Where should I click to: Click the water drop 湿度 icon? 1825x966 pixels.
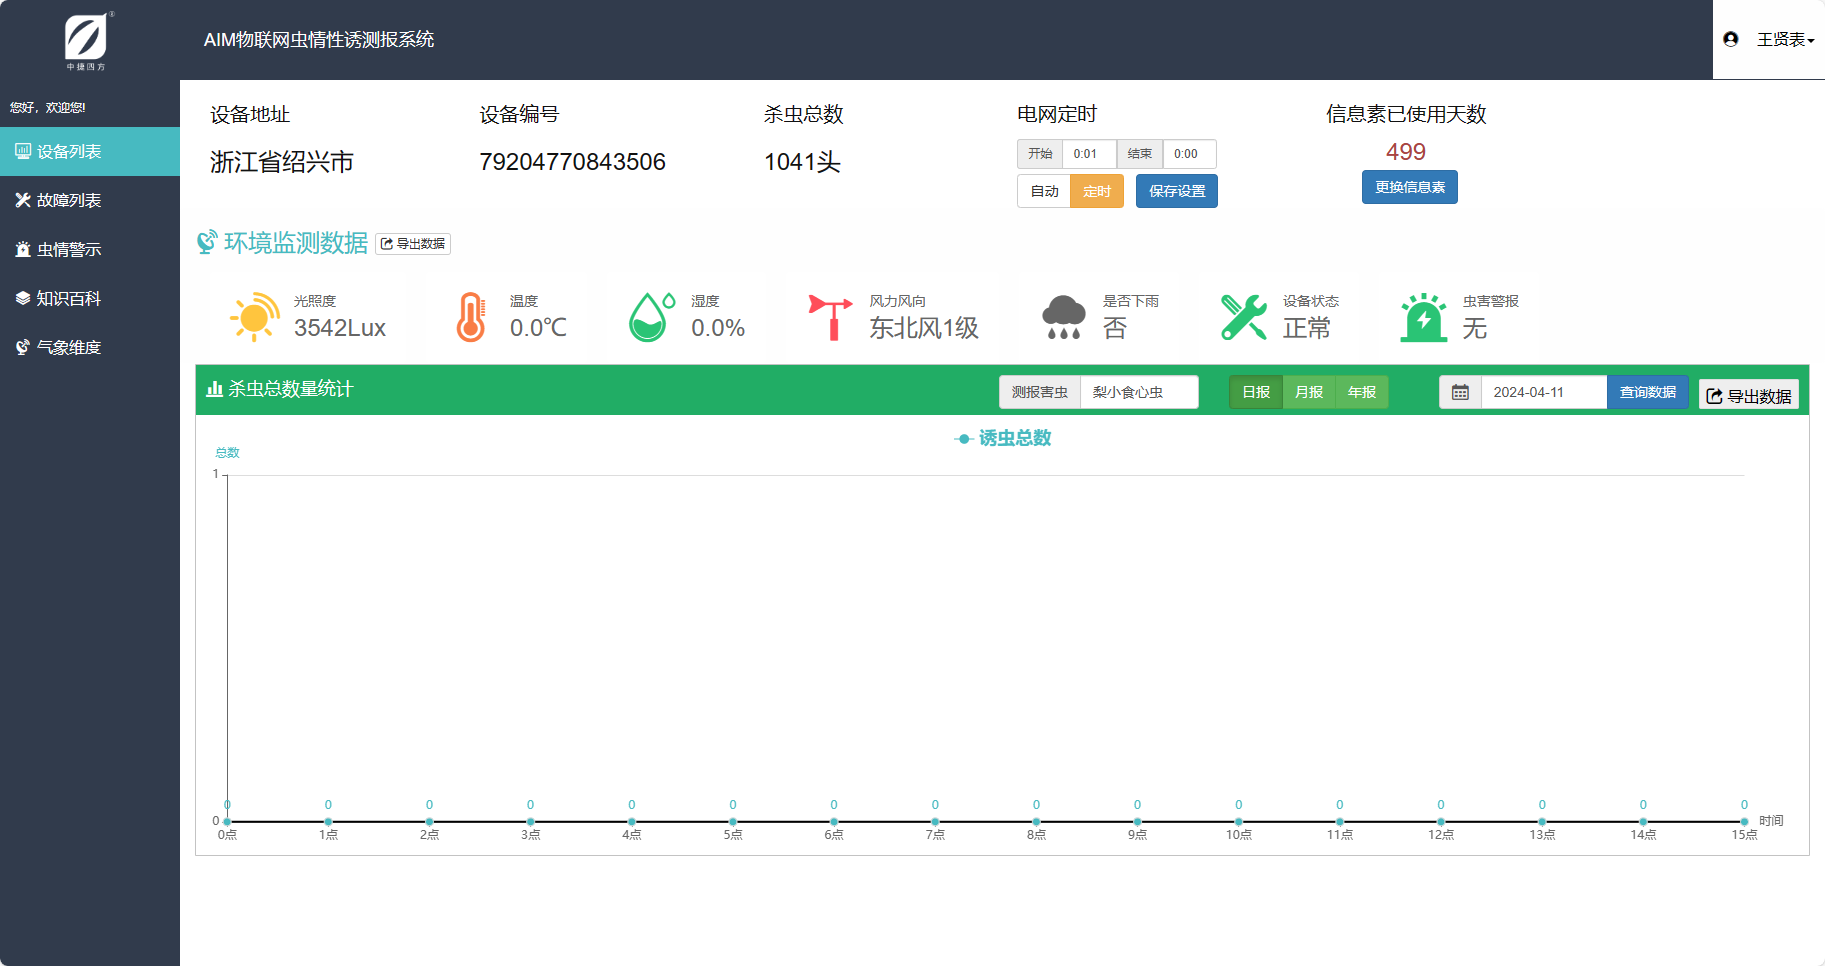coord(651,317)
